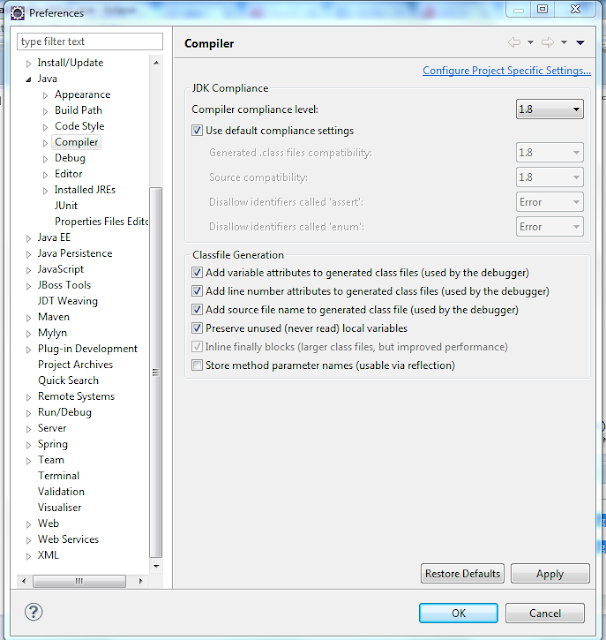Select Team preferences item
606x640 pixels.
click(x=51, y=460)
